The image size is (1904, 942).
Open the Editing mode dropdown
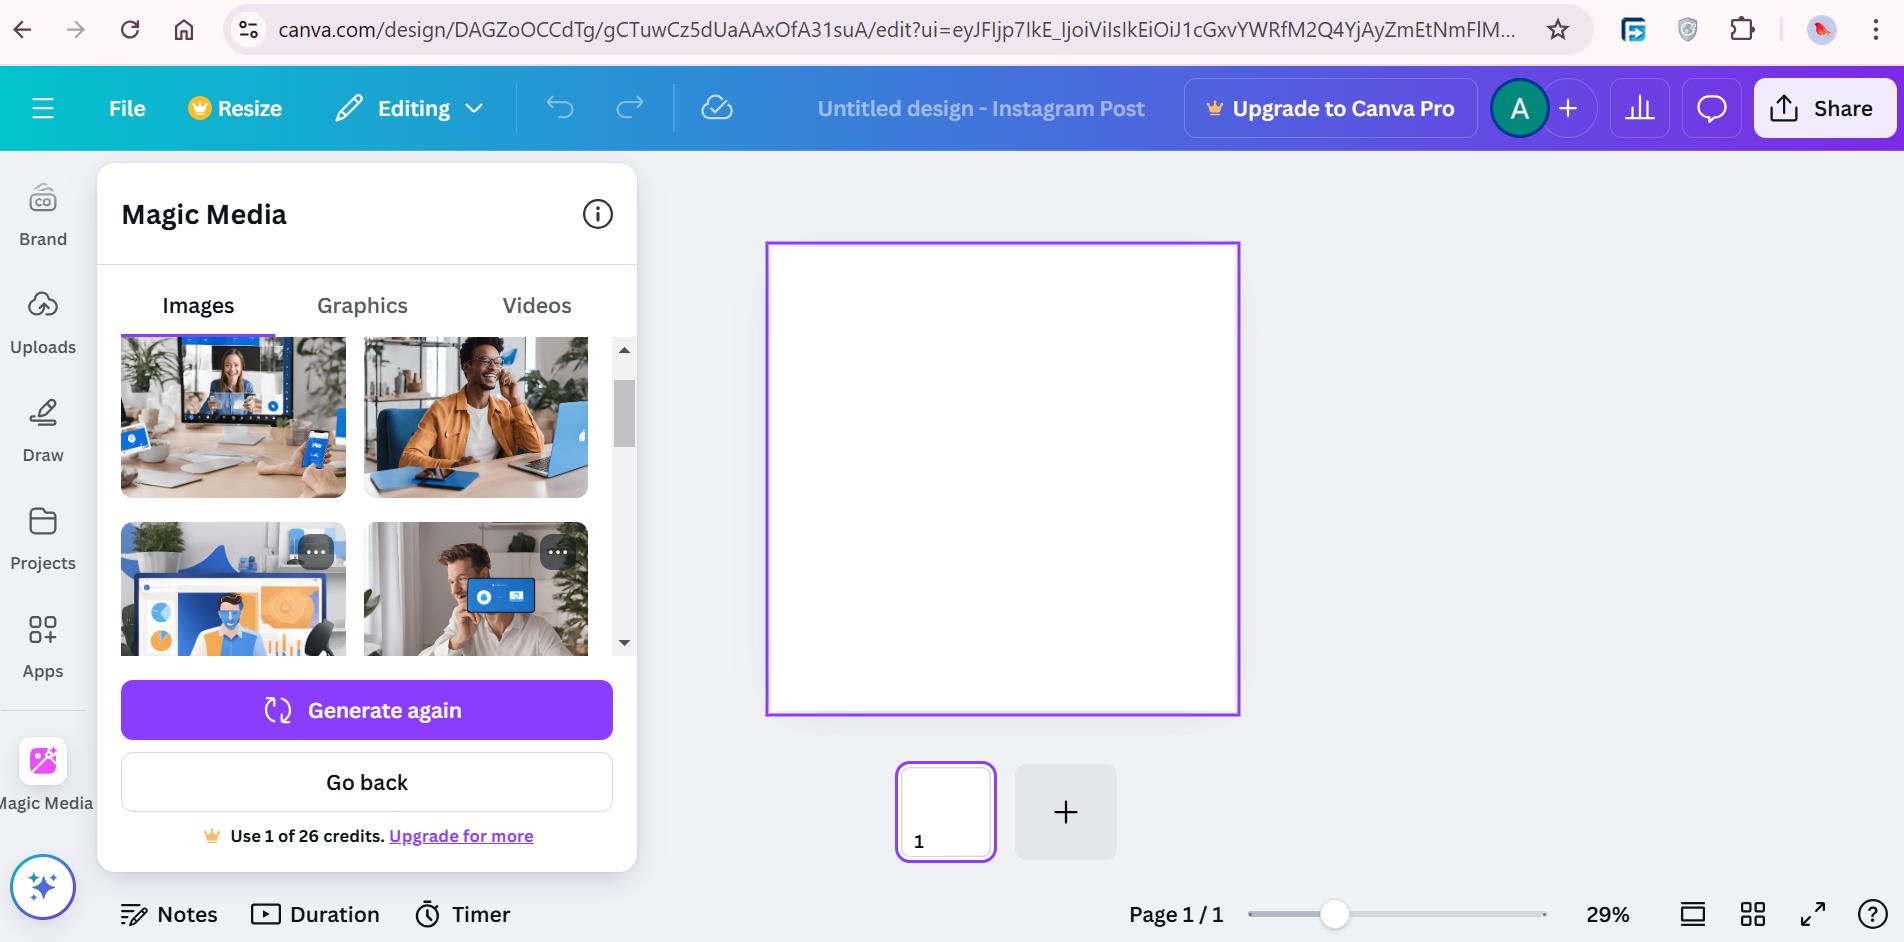[x=410, y=108]
